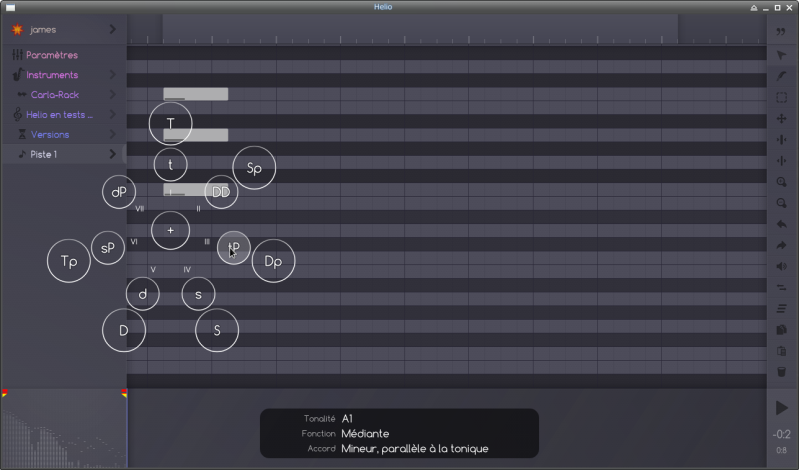Image resolution: width=799 pixels, height=470 pixels.
Task: Click the note icon beside Piste 1
Action: point(22,154)
